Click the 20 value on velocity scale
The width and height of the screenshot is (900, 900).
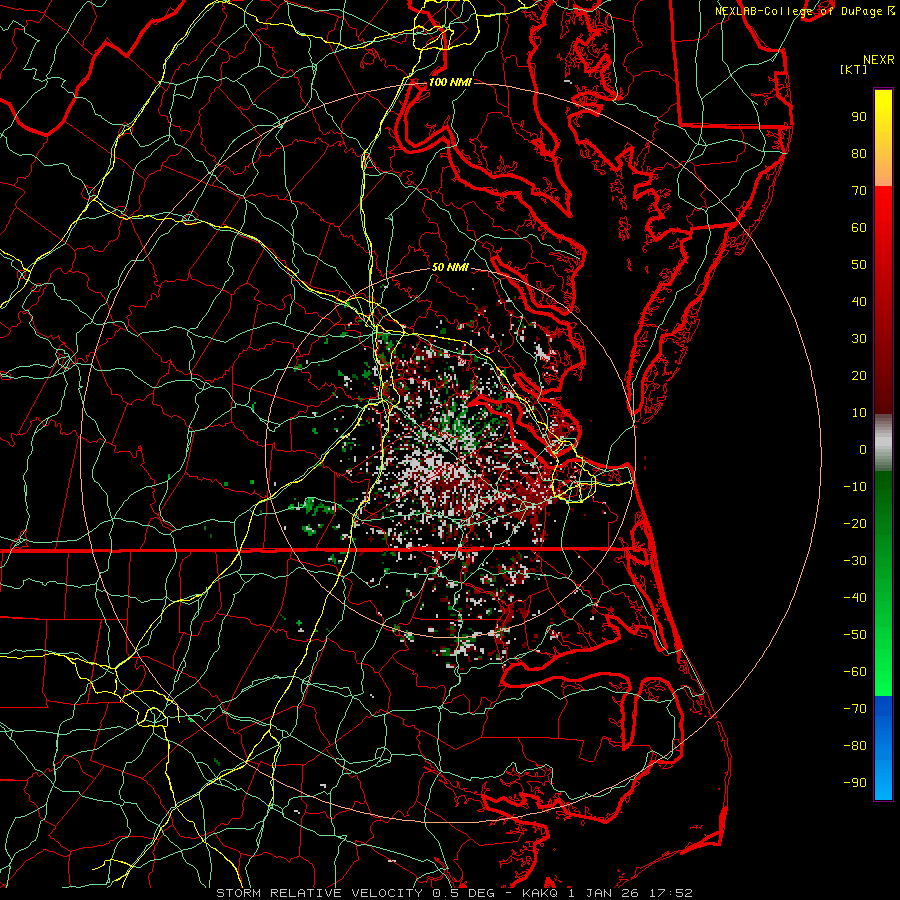(x=859, y=375)
